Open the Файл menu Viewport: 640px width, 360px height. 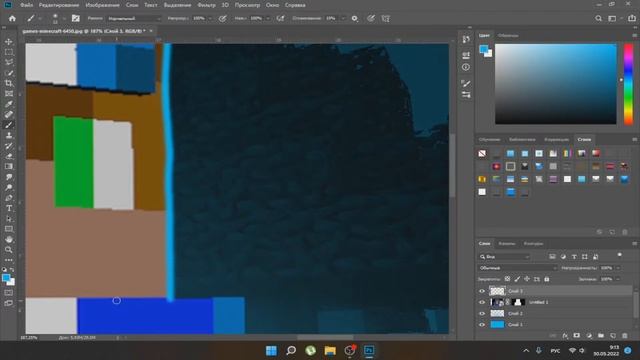[26, 5]
